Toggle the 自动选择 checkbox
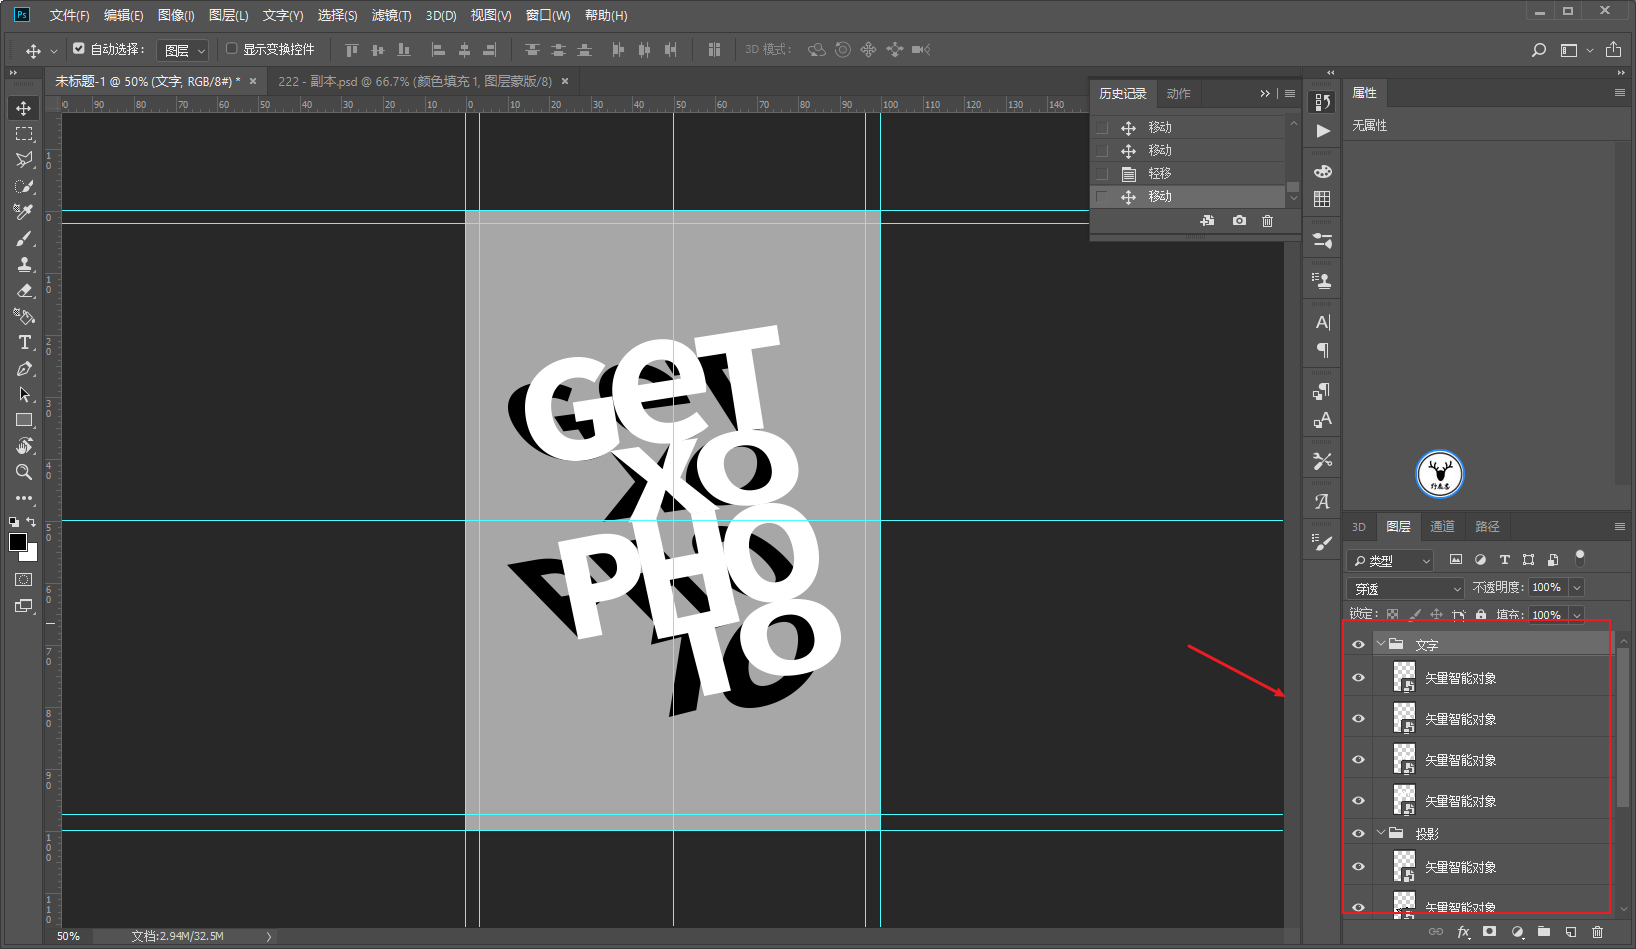 point(79,48)
